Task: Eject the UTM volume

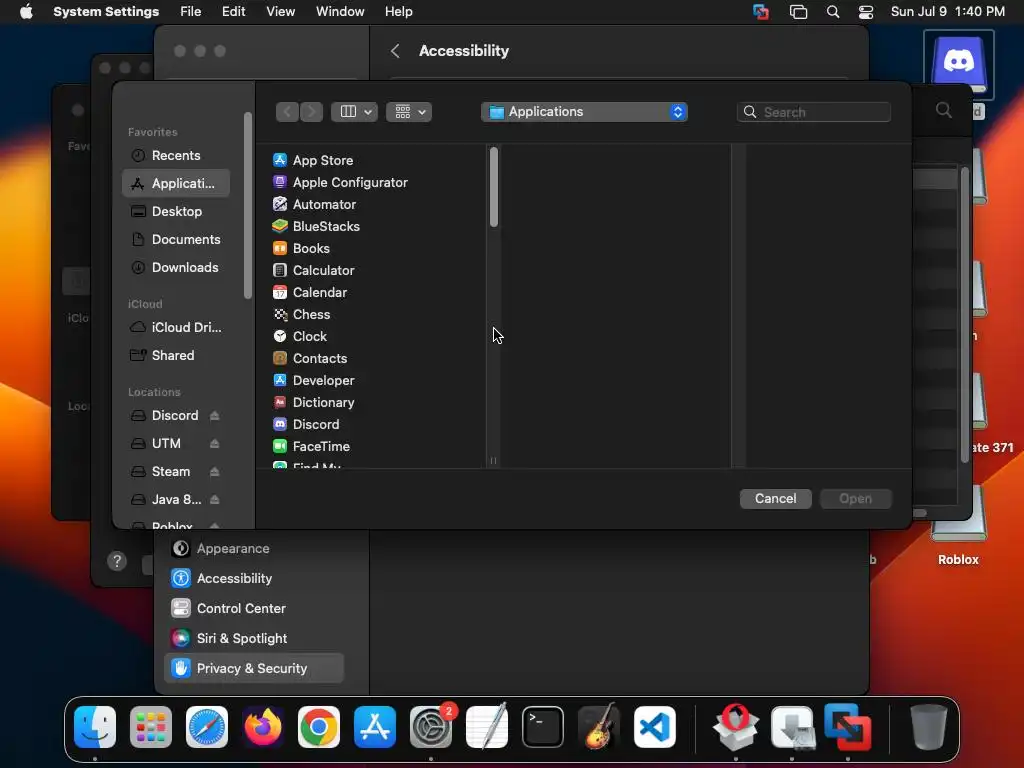Action: [x=215, y=443]
